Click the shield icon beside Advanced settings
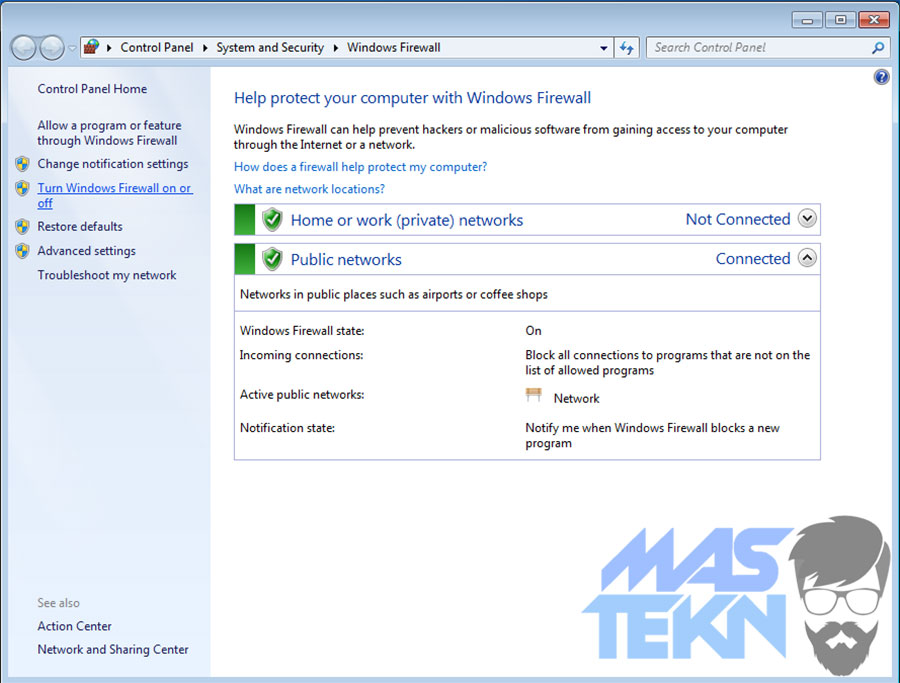Viewport: 900px width, 683px height. [22, 251]
